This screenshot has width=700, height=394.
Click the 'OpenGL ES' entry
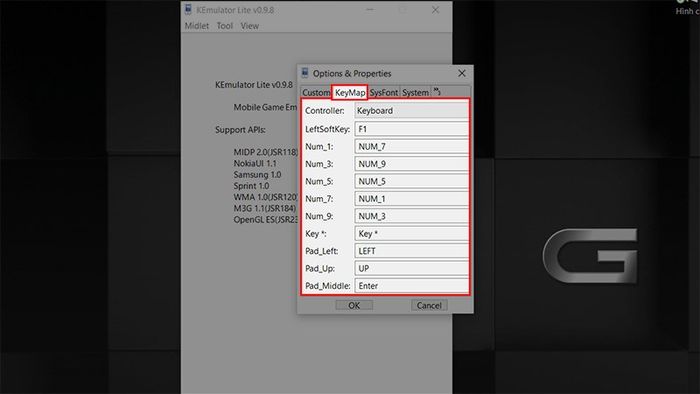click(x=266, y=220)
